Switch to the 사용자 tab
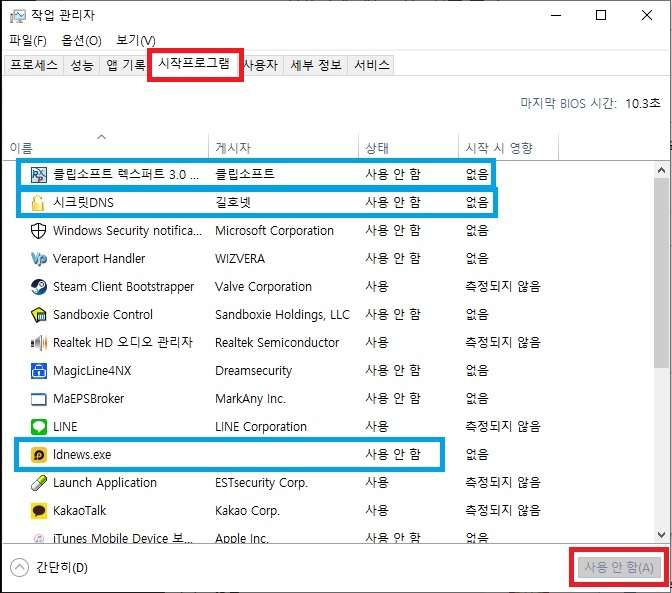Viewport: 672px width, 593px height. (261, 65)
